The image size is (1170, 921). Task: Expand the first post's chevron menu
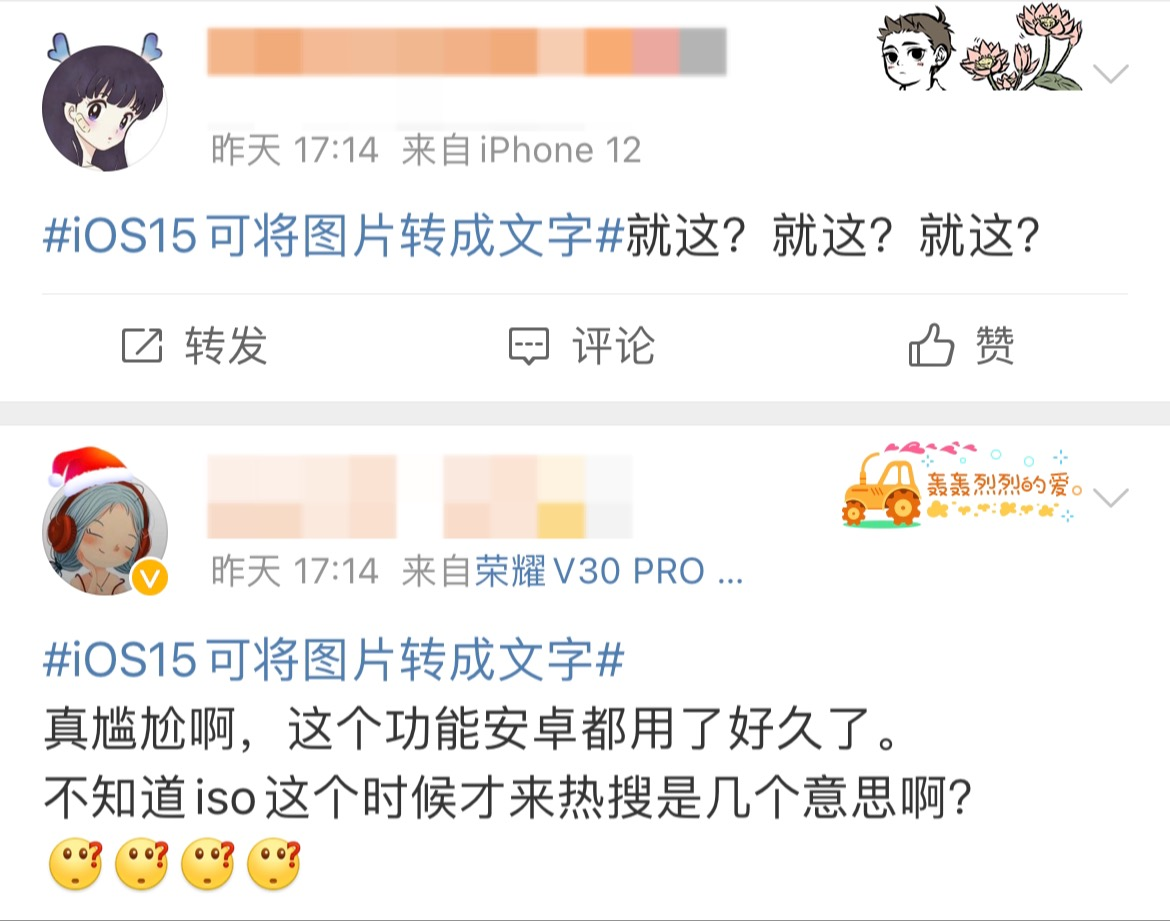(1110, 73)
